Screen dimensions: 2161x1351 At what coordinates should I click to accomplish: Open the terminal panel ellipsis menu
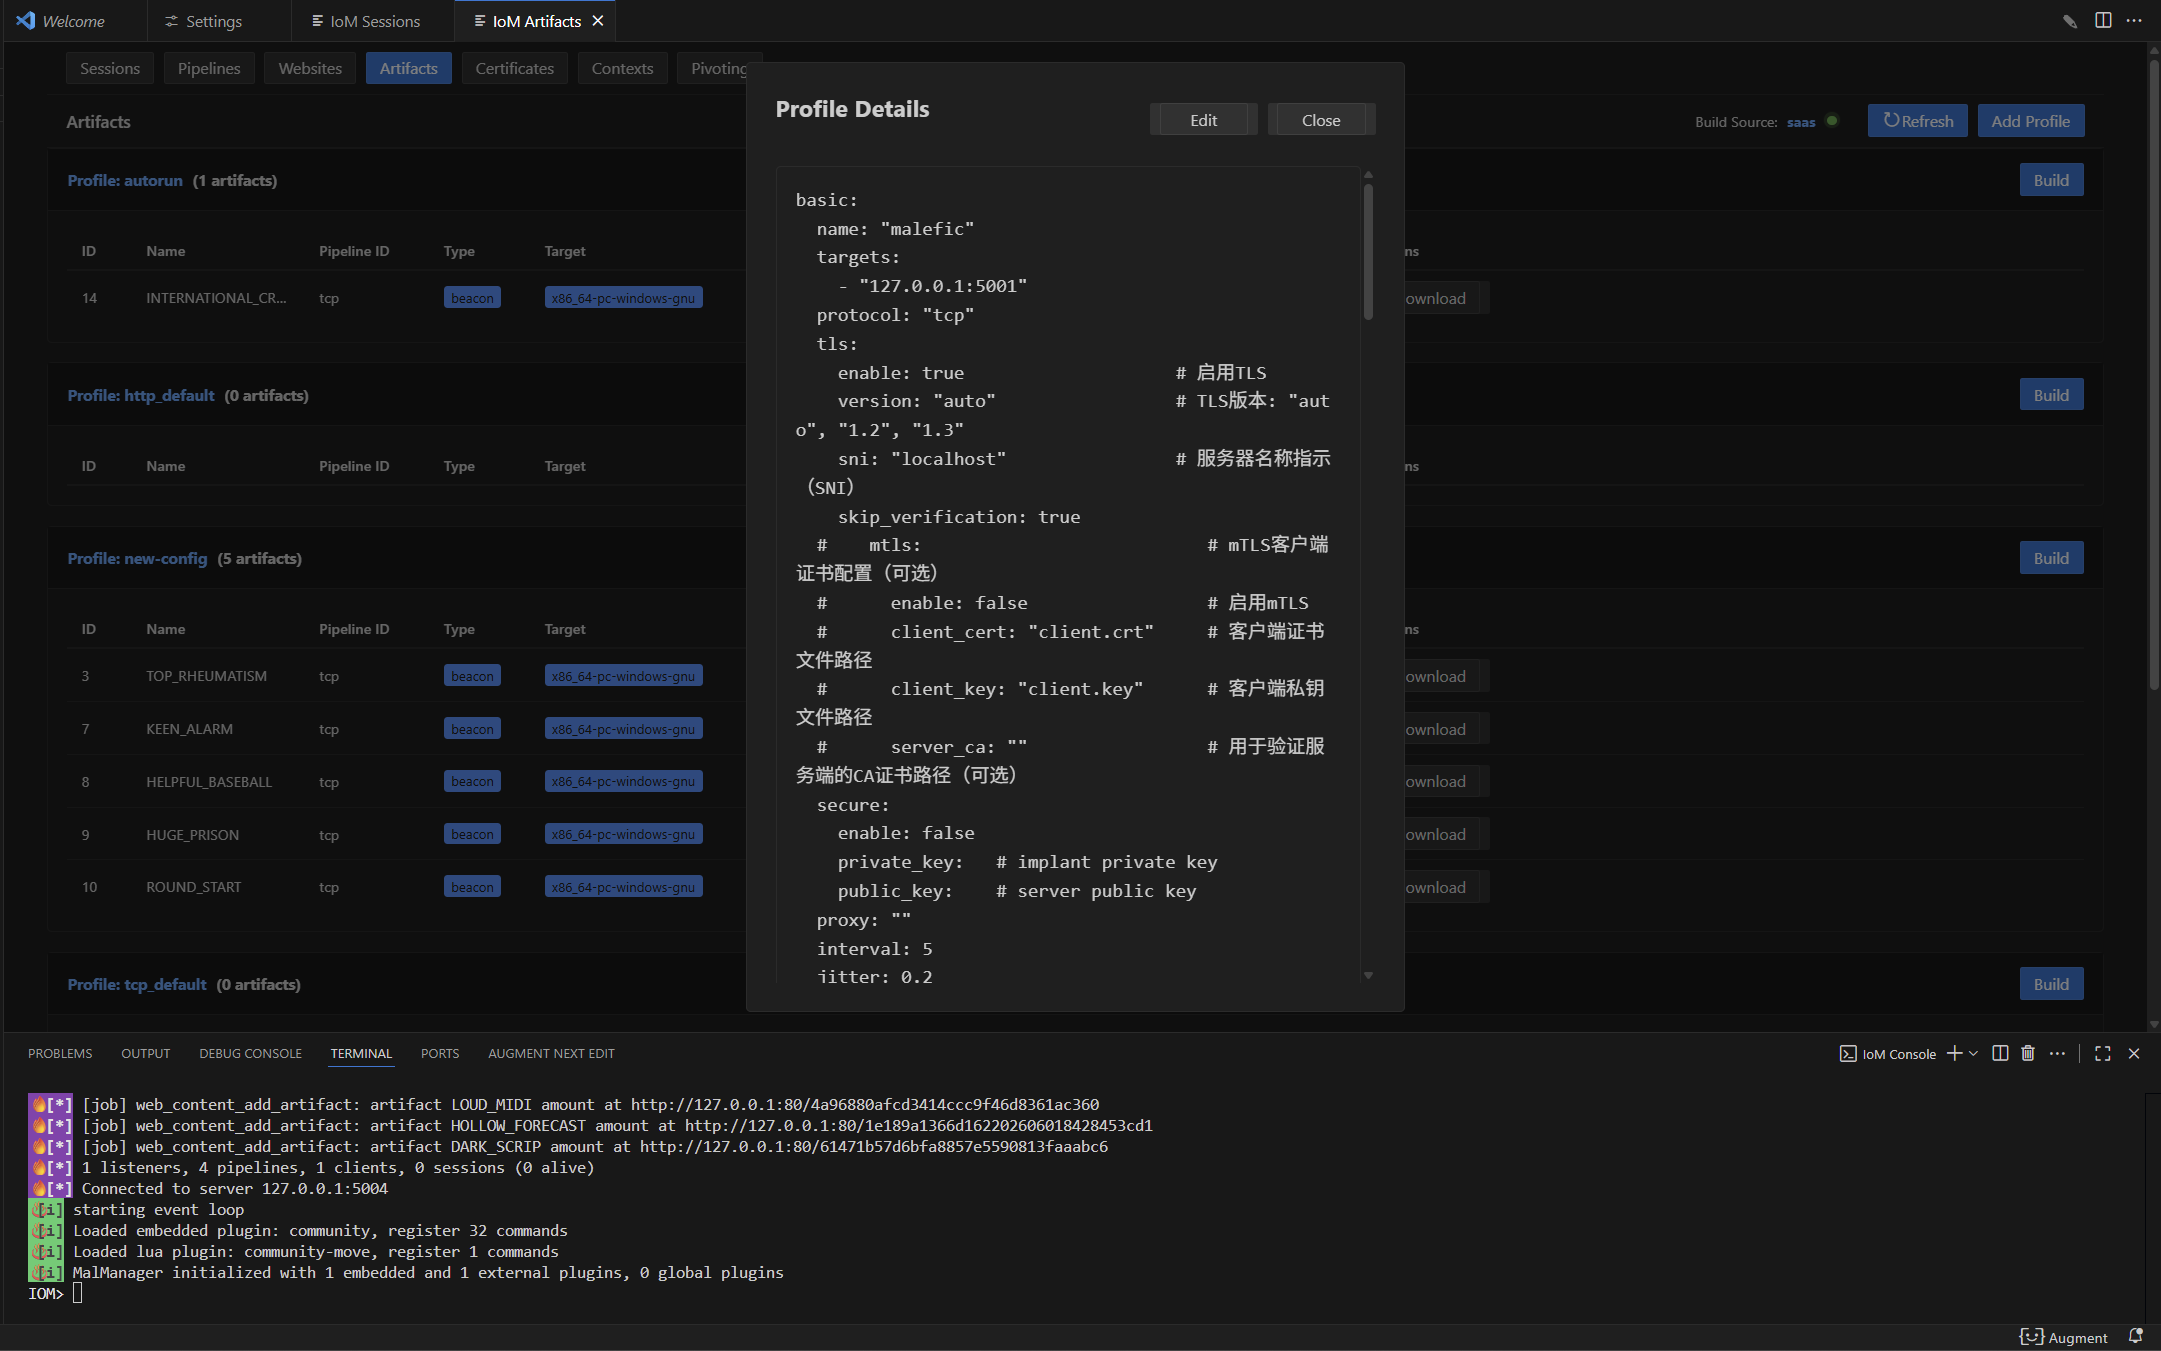[2057, 1053]
